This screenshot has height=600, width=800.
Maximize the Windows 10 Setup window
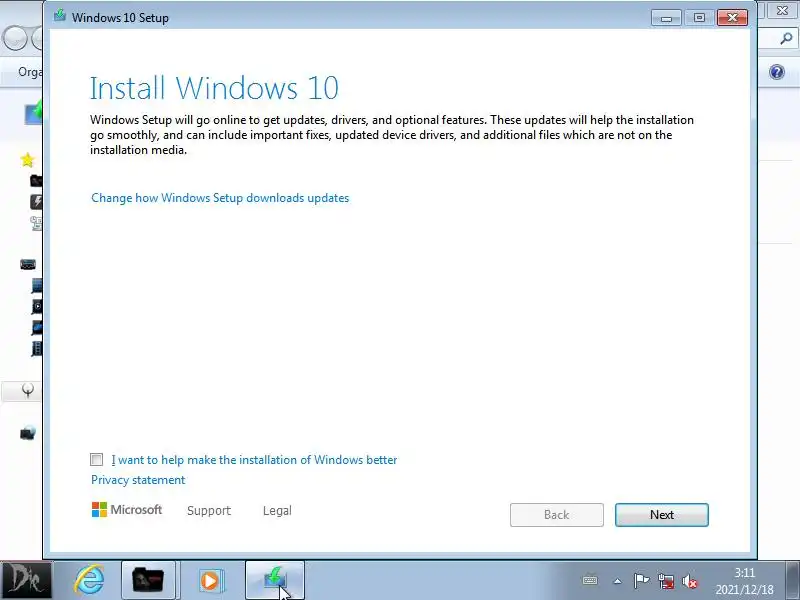pos(699,18)
